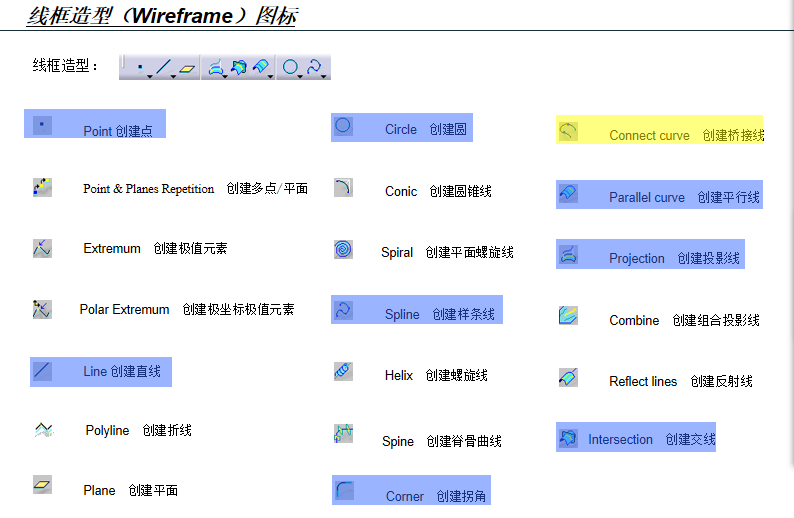Click the Spiral list icon
Viewport: 794px width, 518px height.
click(x=343, y=249)
